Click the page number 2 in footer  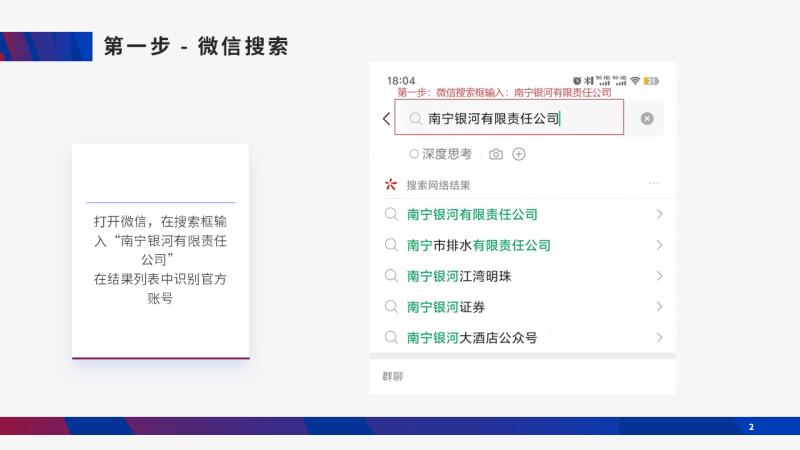click(751, 427)
